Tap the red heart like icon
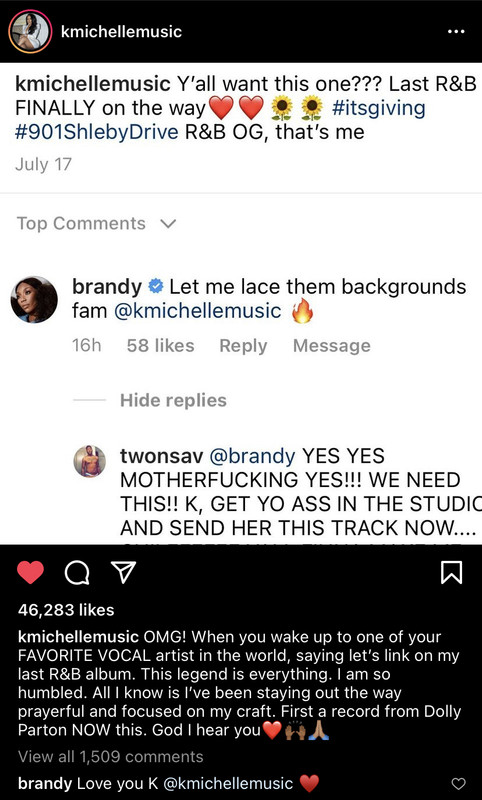The height and width of the screenshot is (800, 482). pyautogui.click(x=31, y=572)
